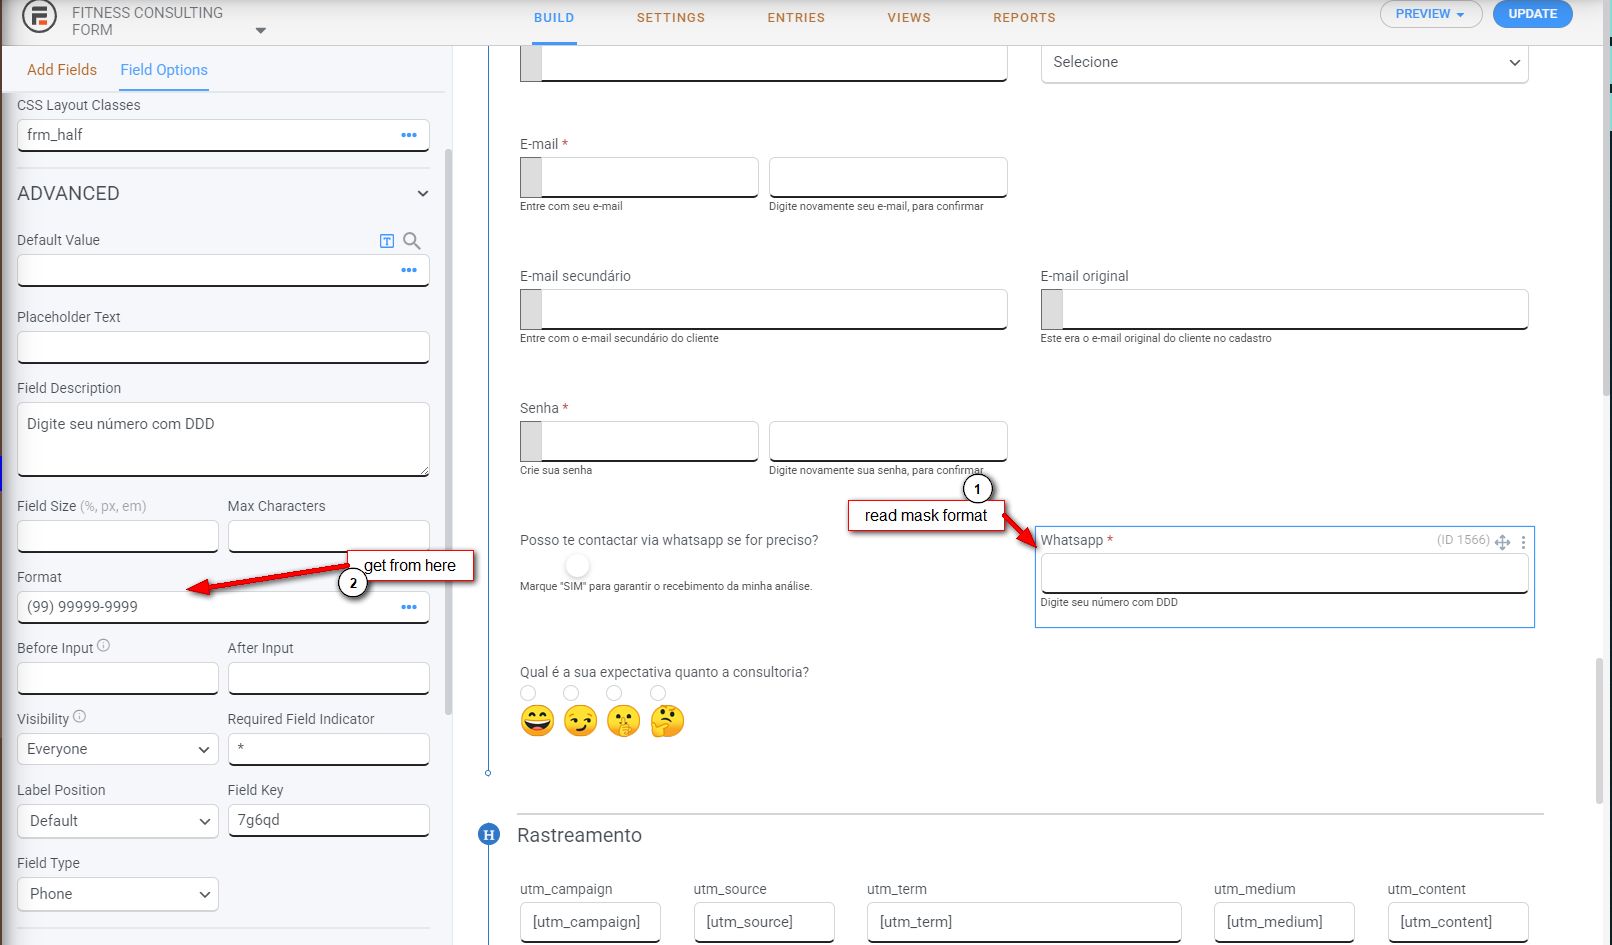The height and width of the screenshot is (945, 1612).
Task: Edit the Field Description textarea
Action: [x=223, y=439]
